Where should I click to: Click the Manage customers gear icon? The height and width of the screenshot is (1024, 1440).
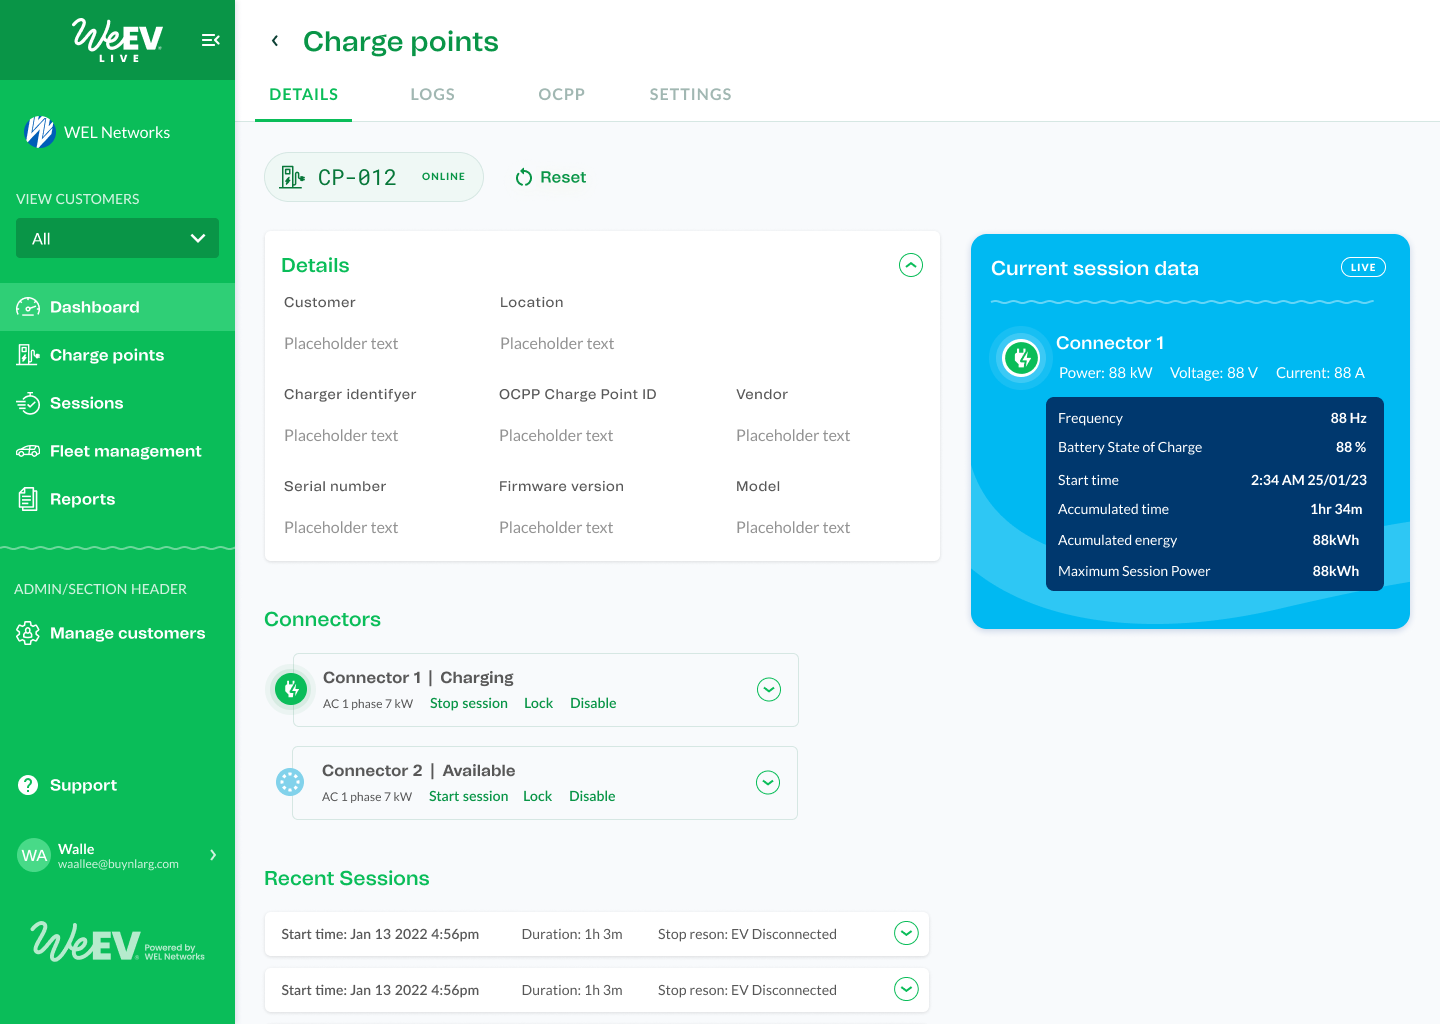tap(28, 633)
